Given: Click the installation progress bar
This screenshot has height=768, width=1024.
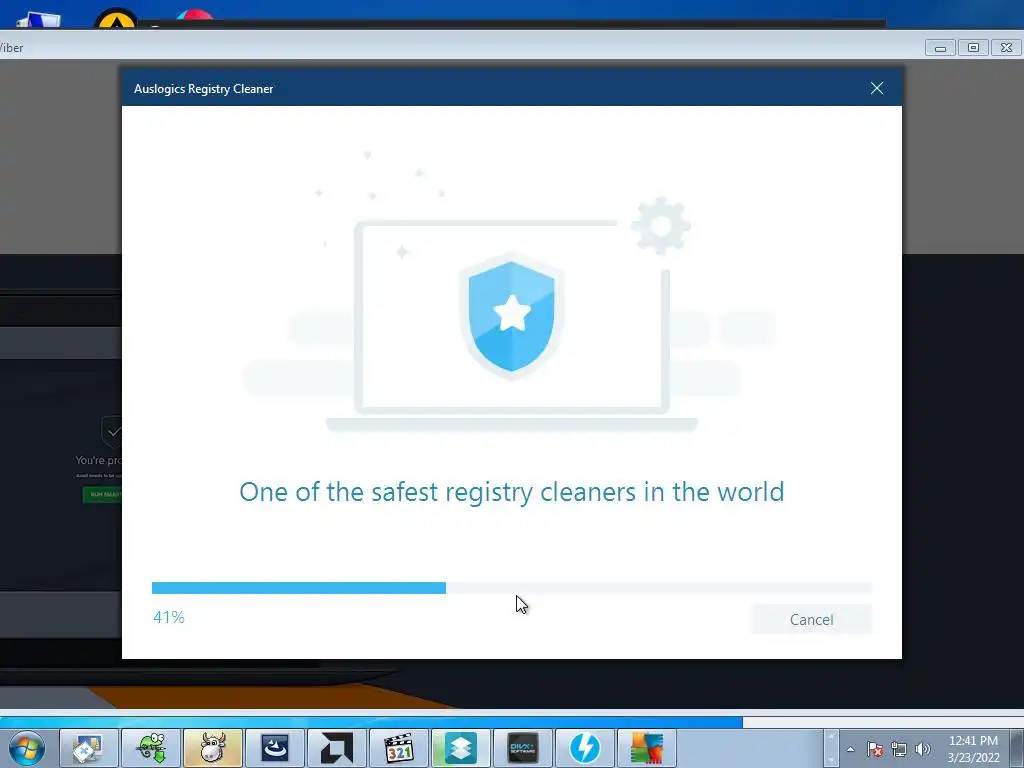Looking at the screenshot, I should (511, 588).
